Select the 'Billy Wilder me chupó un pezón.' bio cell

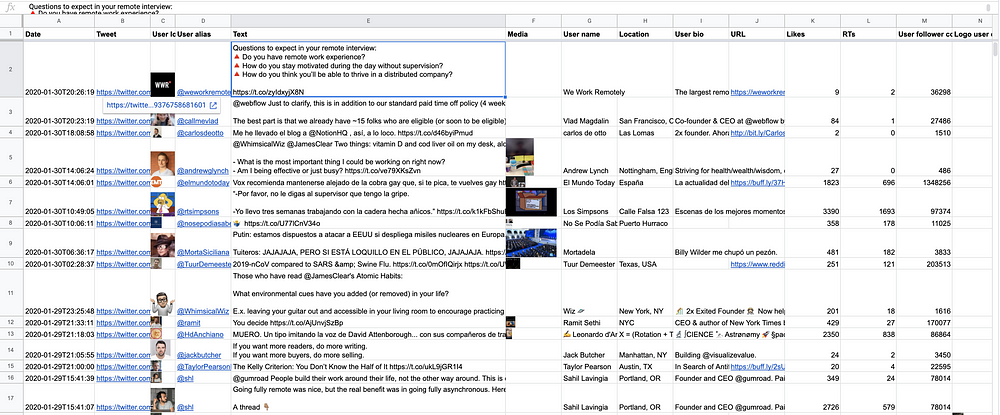[x=701, y=243]
